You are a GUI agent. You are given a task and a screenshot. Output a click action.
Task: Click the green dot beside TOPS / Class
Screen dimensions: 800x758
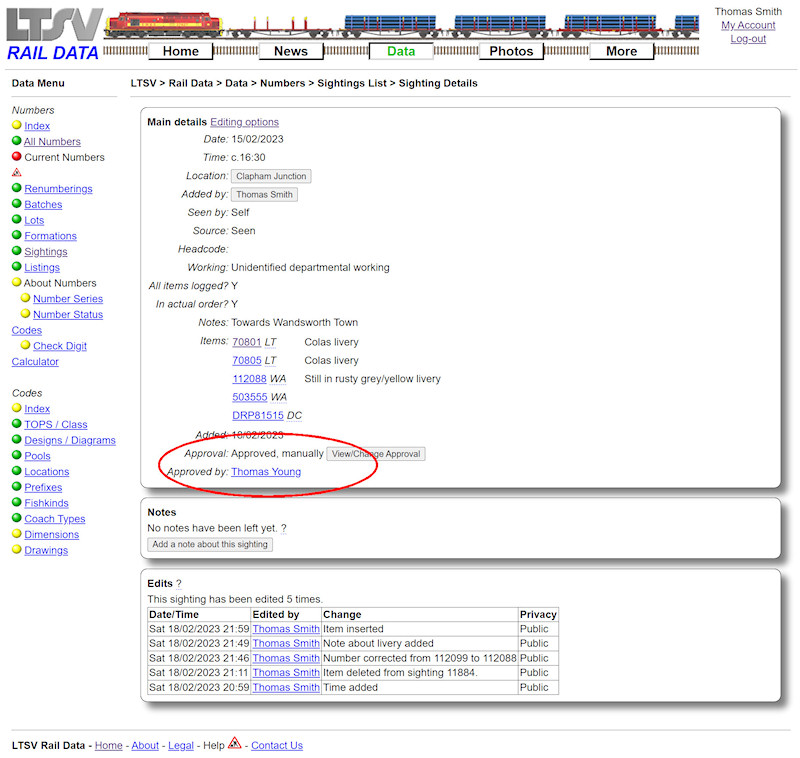16,424
